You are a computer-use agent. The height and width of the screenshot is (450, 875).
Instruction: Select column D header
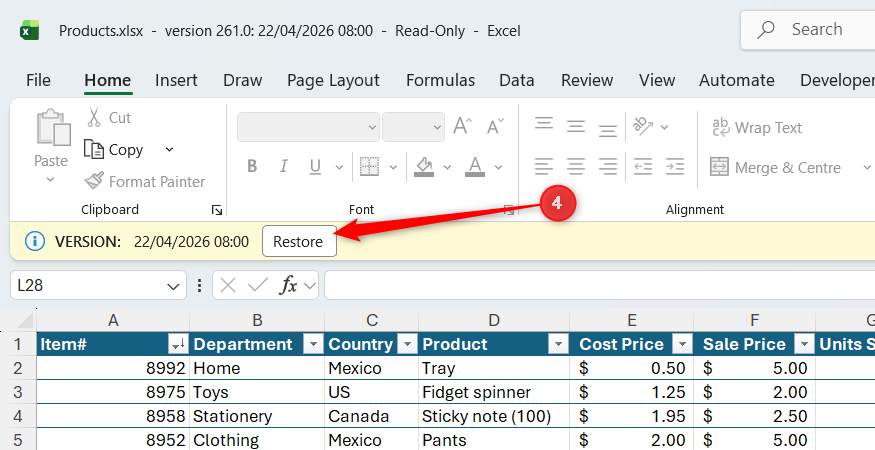(494, 320)
